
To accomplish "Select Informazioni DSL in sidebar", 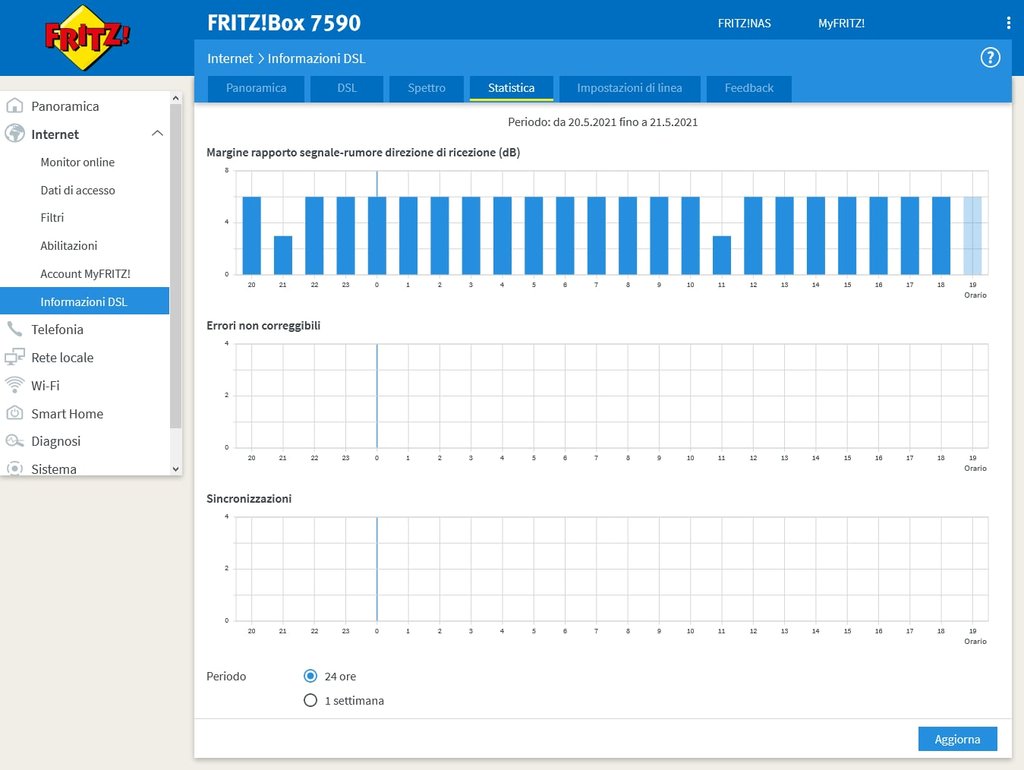I will tap(85, 301).
